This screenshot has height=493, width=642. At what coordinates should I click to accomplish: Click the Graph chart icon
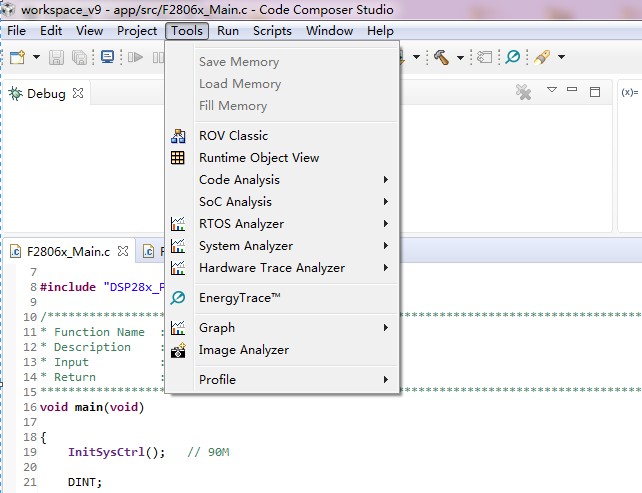point(178,328)
